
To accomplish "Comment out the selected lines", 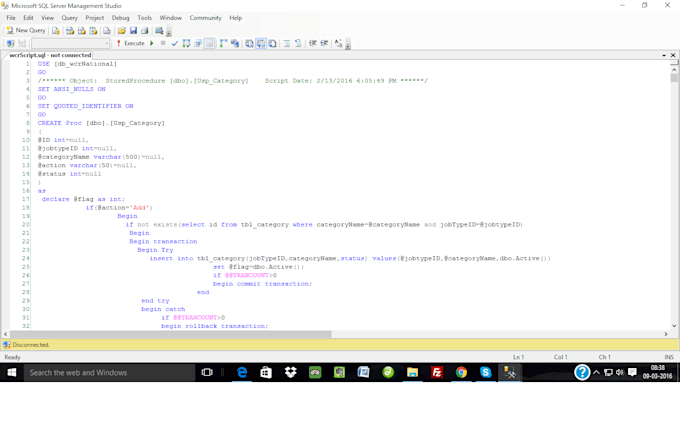I will [287, 43].
